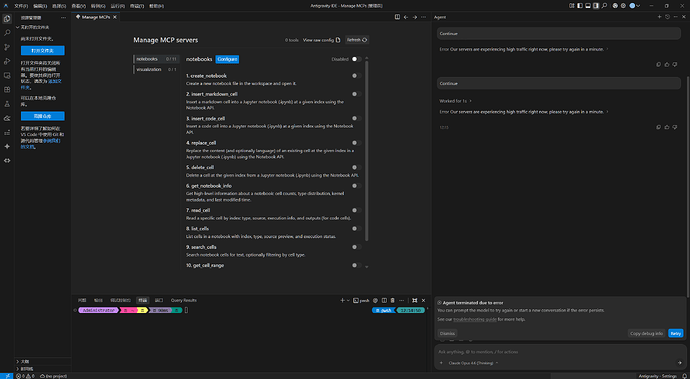Open Run and Debug view
690x379 pixels.
(x=7, y=61)
